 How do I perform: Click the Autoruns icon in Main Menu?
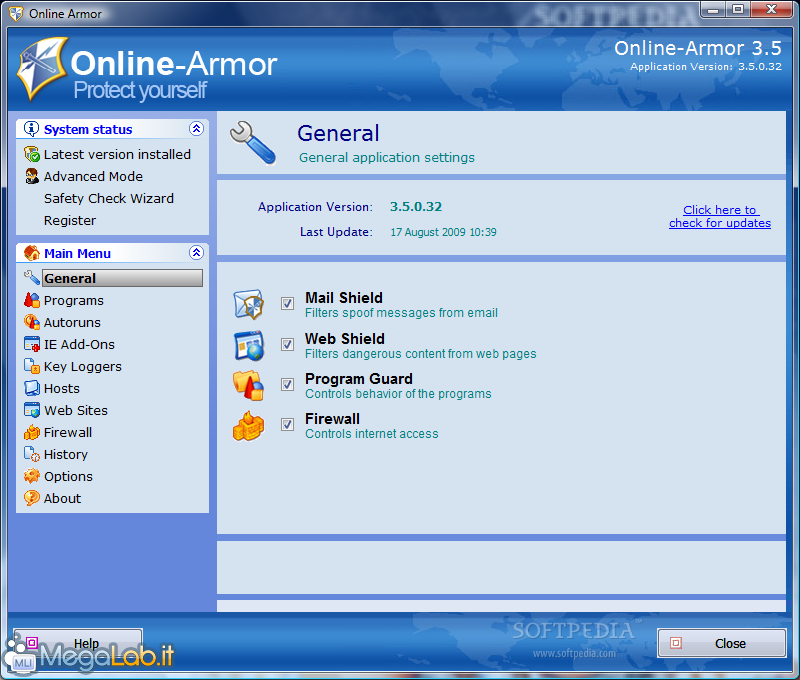pyautogui.click(x=32, y=322)
